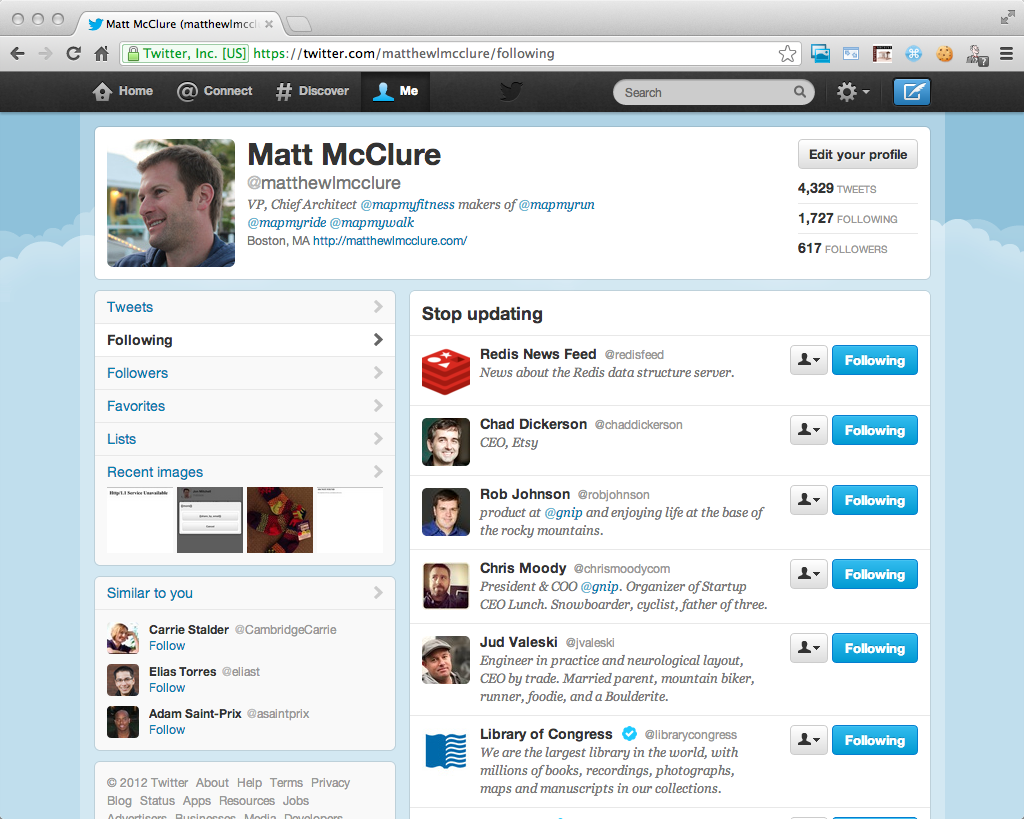The image size is (1024, 819).
Task: Open Followers in the profile sidebar
Action: point(245,373)
